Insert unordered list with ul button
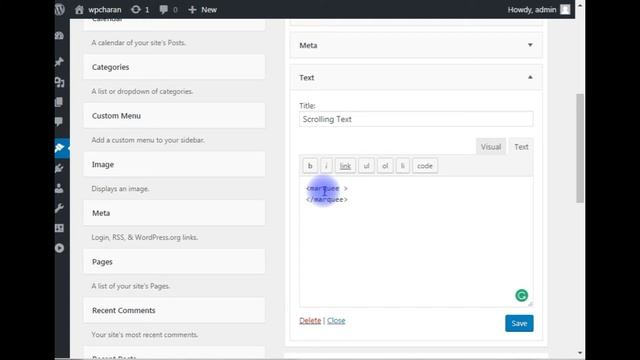Viewport: 640px width, 360px height. [x=366, y=166]
